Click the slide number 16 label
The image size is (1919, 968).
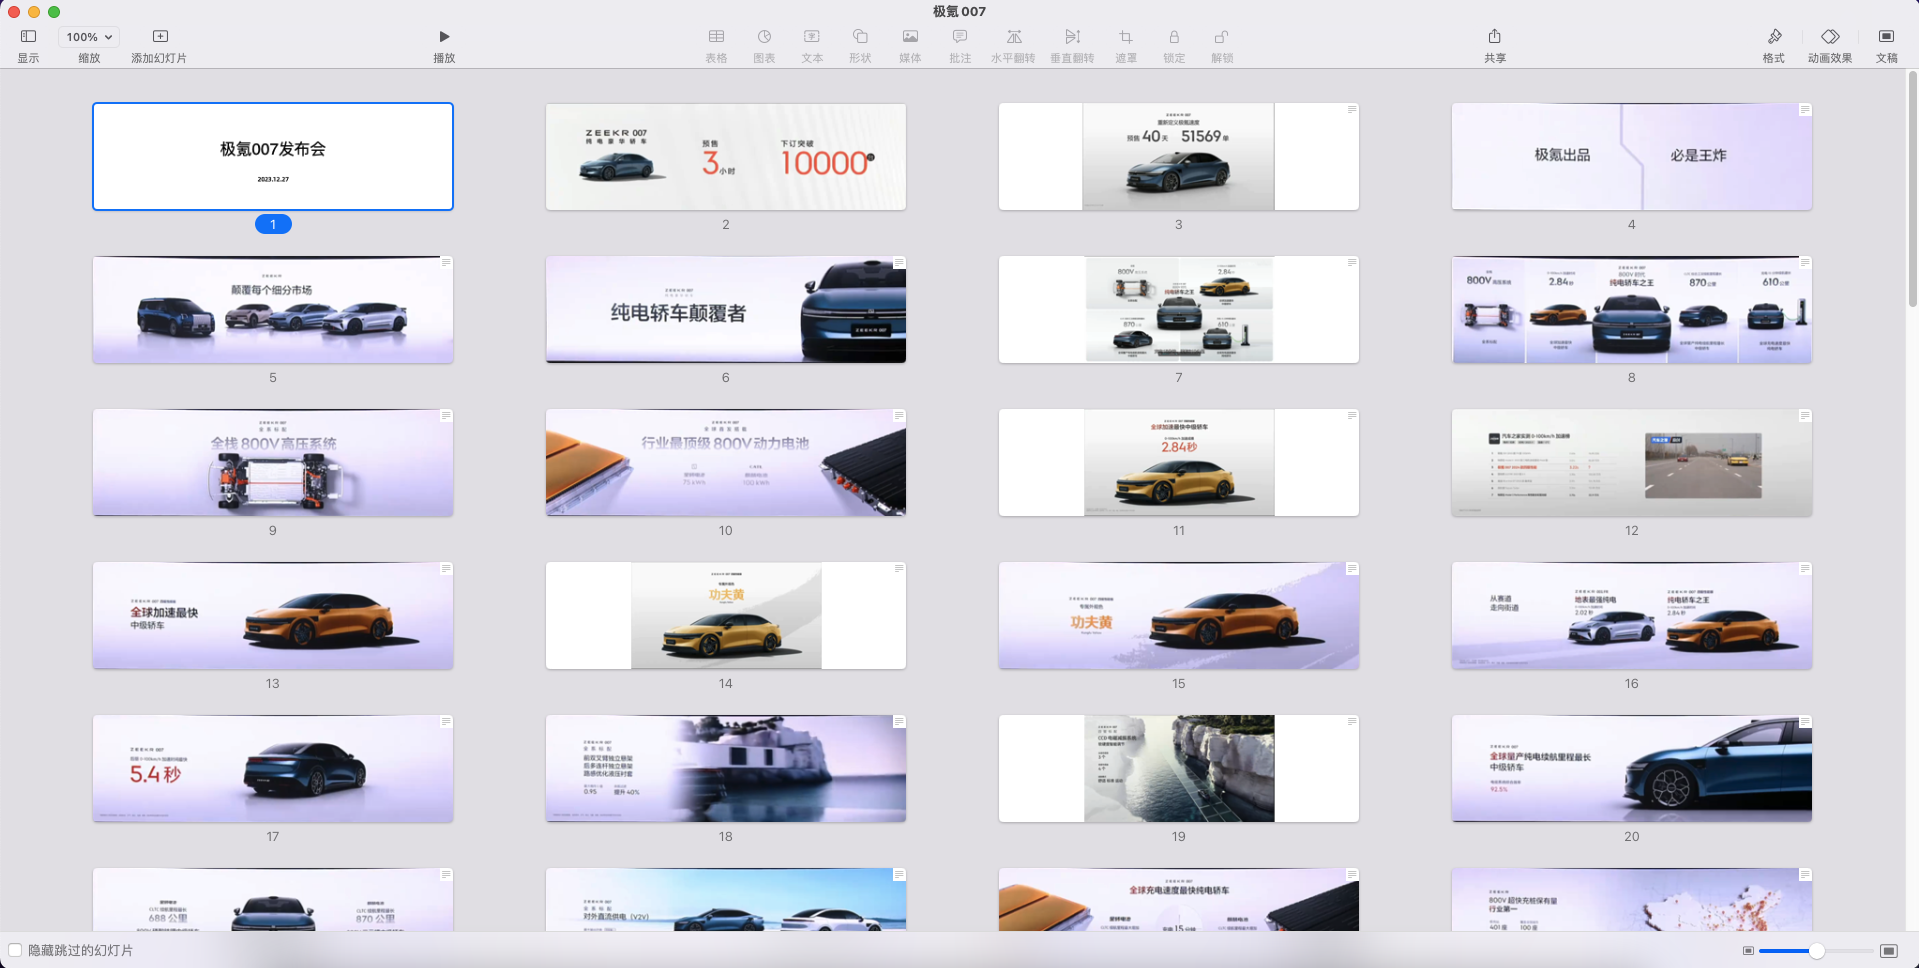[1632, 683]
